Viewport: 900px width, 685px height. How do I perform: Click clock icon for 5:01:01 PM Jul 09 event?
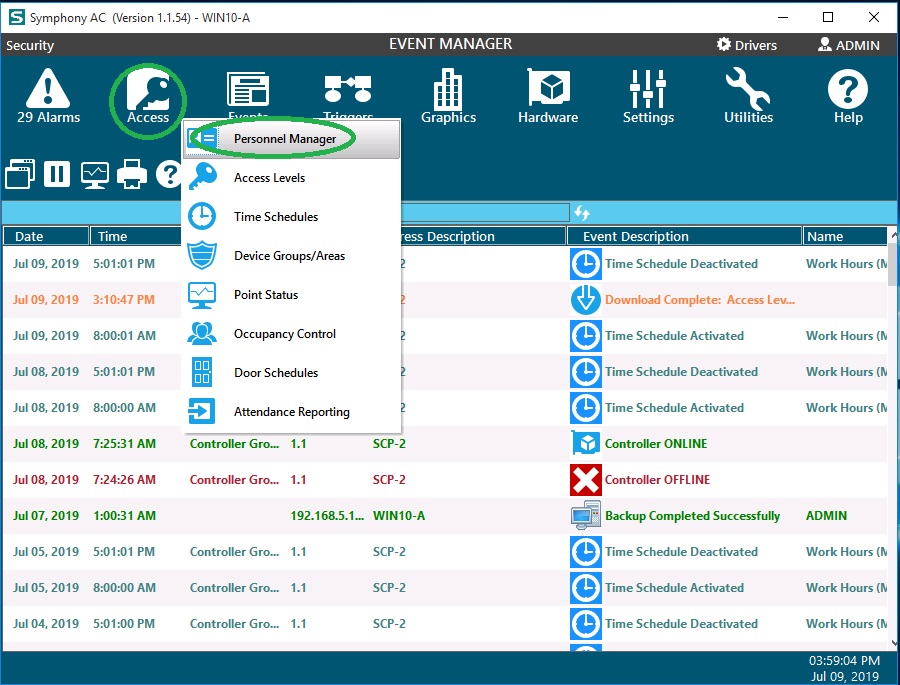585,264
